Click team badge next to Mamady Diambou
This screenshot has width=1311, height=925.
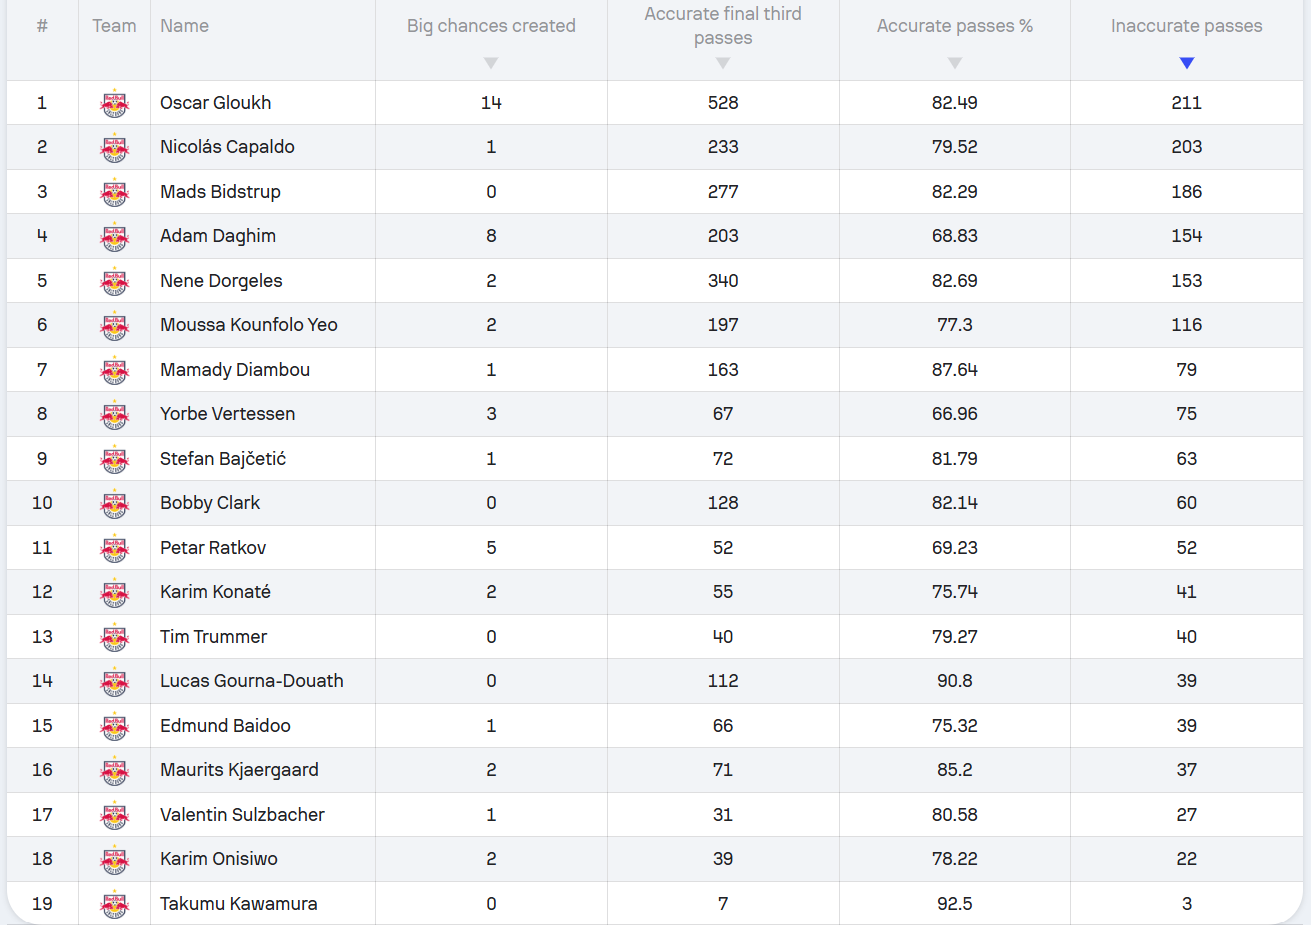point(115,370)
